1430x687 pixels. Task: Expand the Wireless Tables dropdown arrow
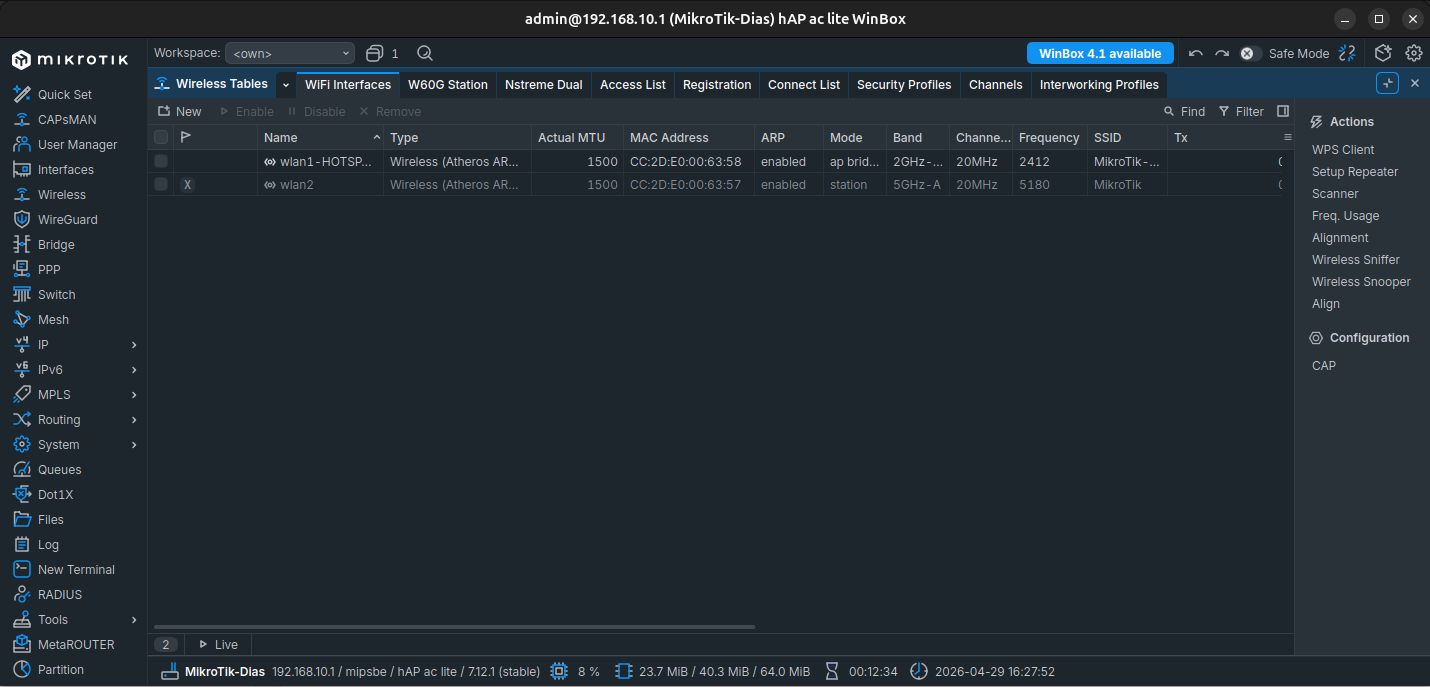[x=286, y=85]
